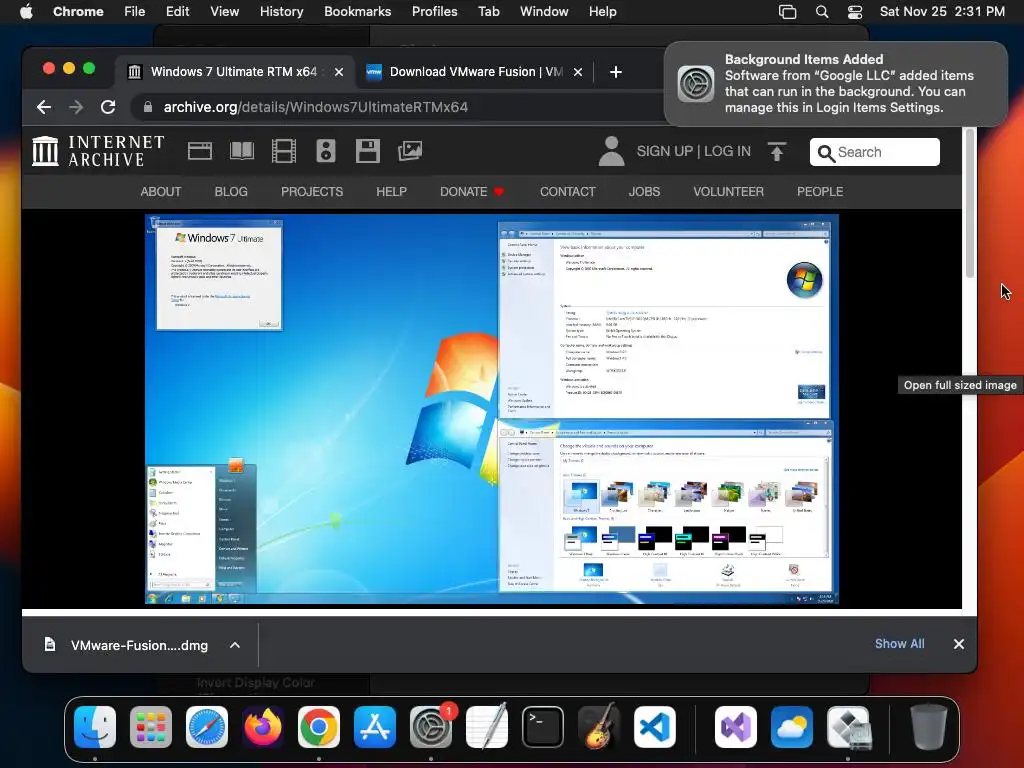Click the Archive Search input field

click(875, 152)
